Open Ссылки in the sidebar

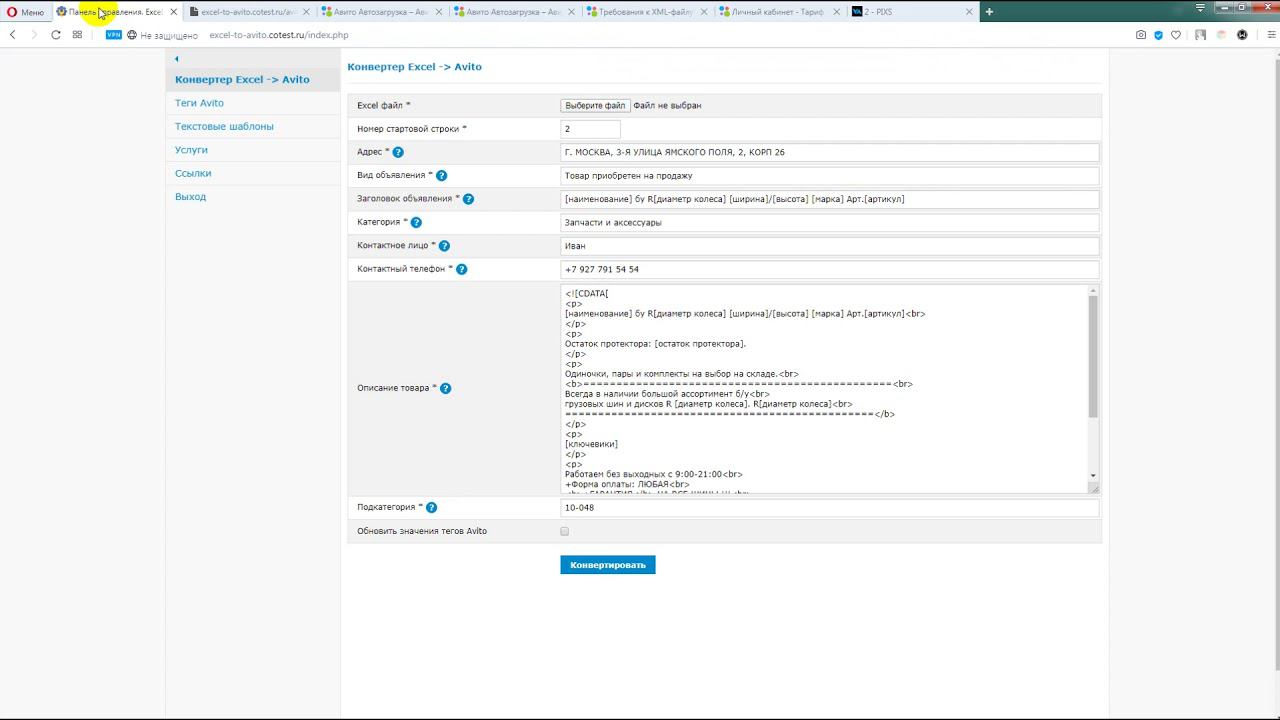(193, 173)
